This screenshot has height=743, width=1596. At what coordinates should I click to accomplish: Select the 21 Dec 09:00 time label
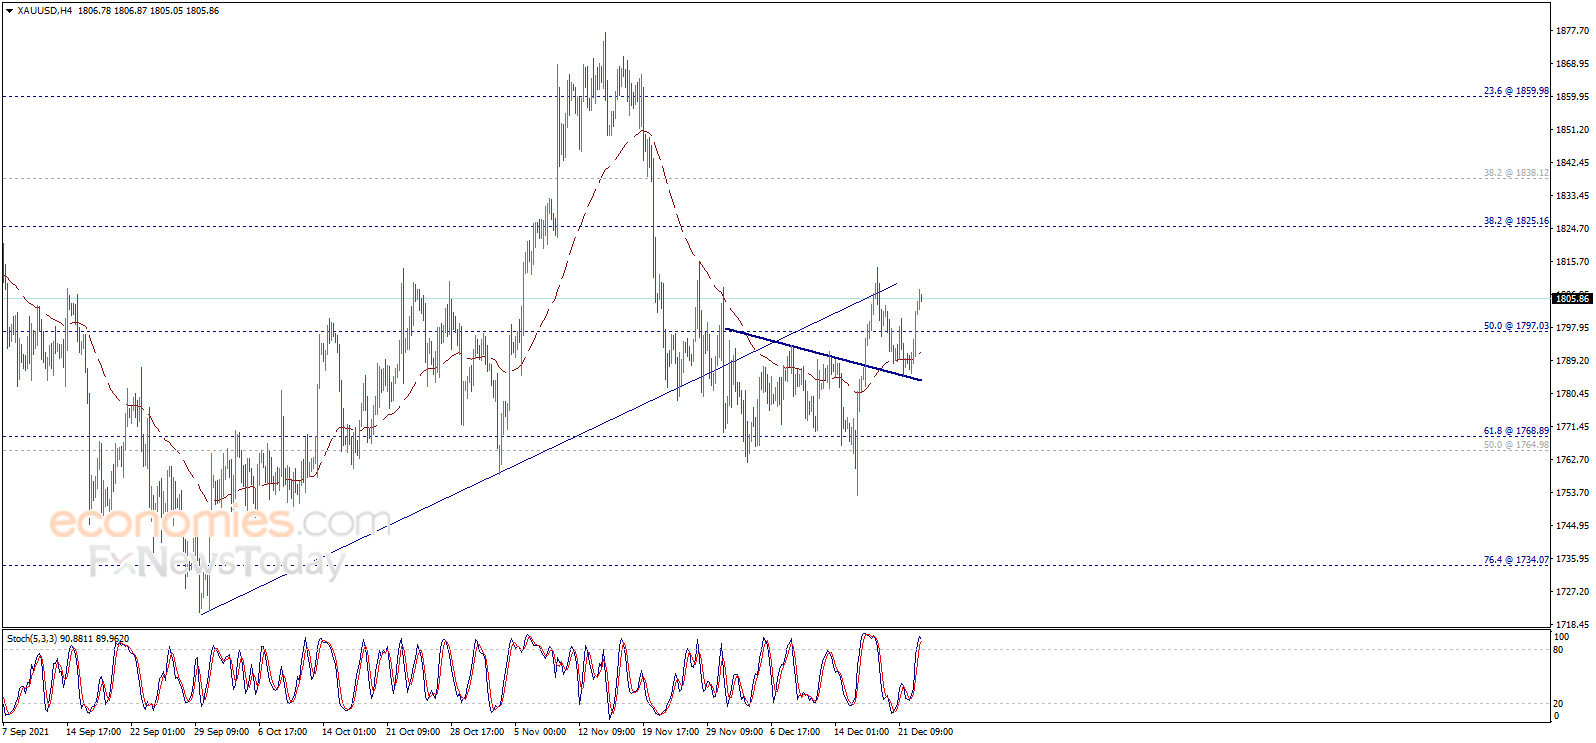(925, 732)
